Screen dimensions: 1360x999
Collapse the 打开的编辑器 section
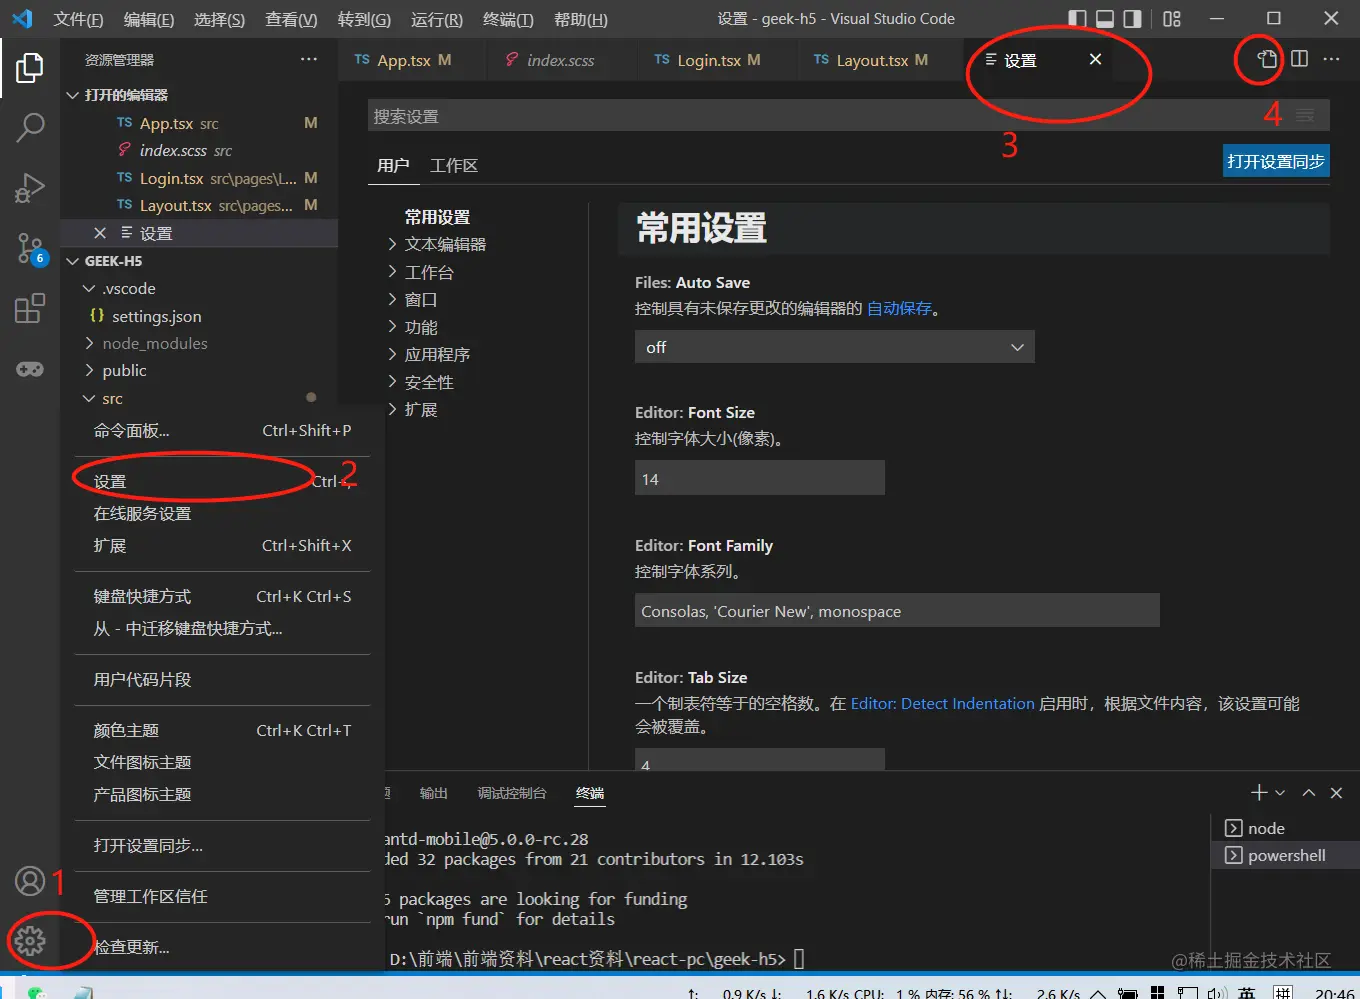pyautogui.click(x=199, y=95)
